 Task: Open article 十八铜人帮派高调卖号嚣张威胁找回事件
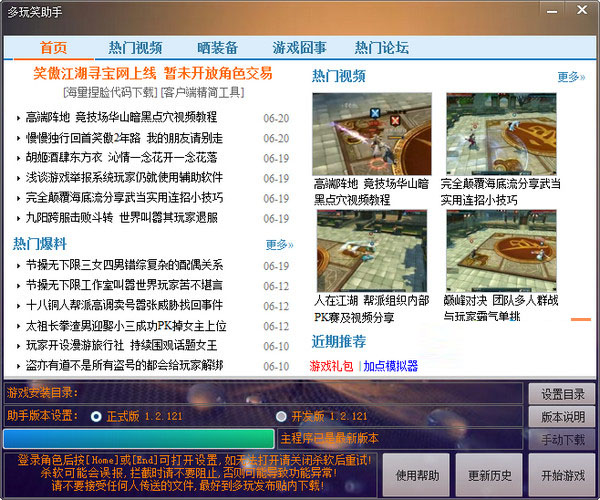(124, 305)
